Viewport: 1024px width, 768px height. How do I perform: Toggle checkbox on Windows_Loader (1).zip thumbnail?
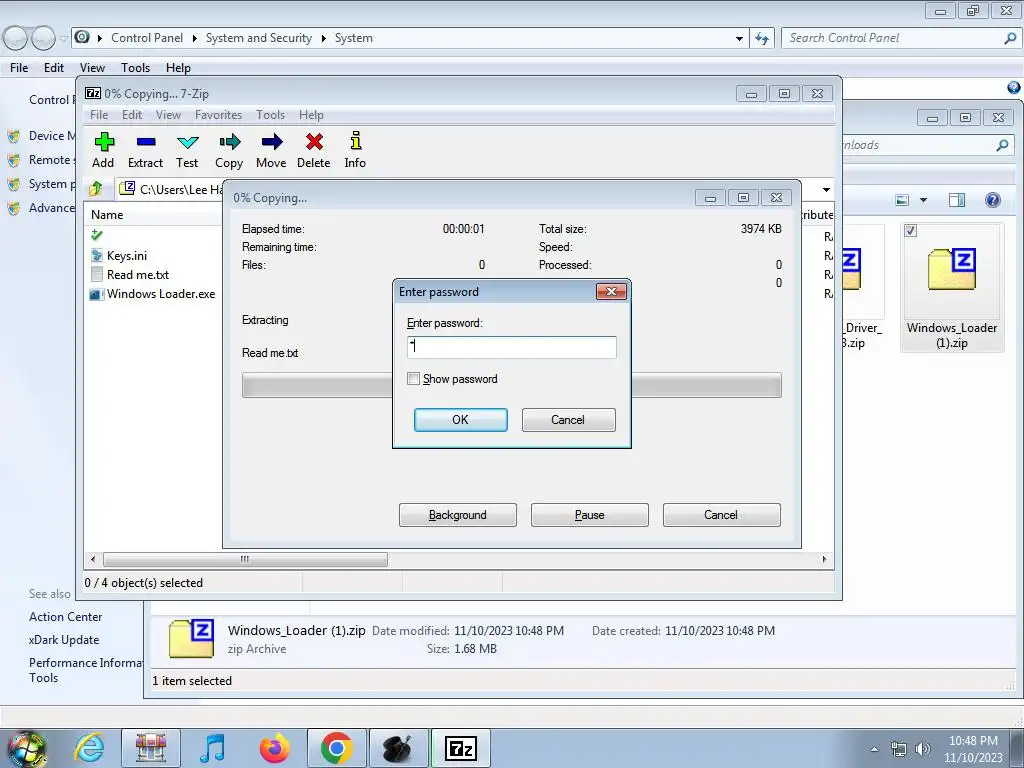[911, 231]
